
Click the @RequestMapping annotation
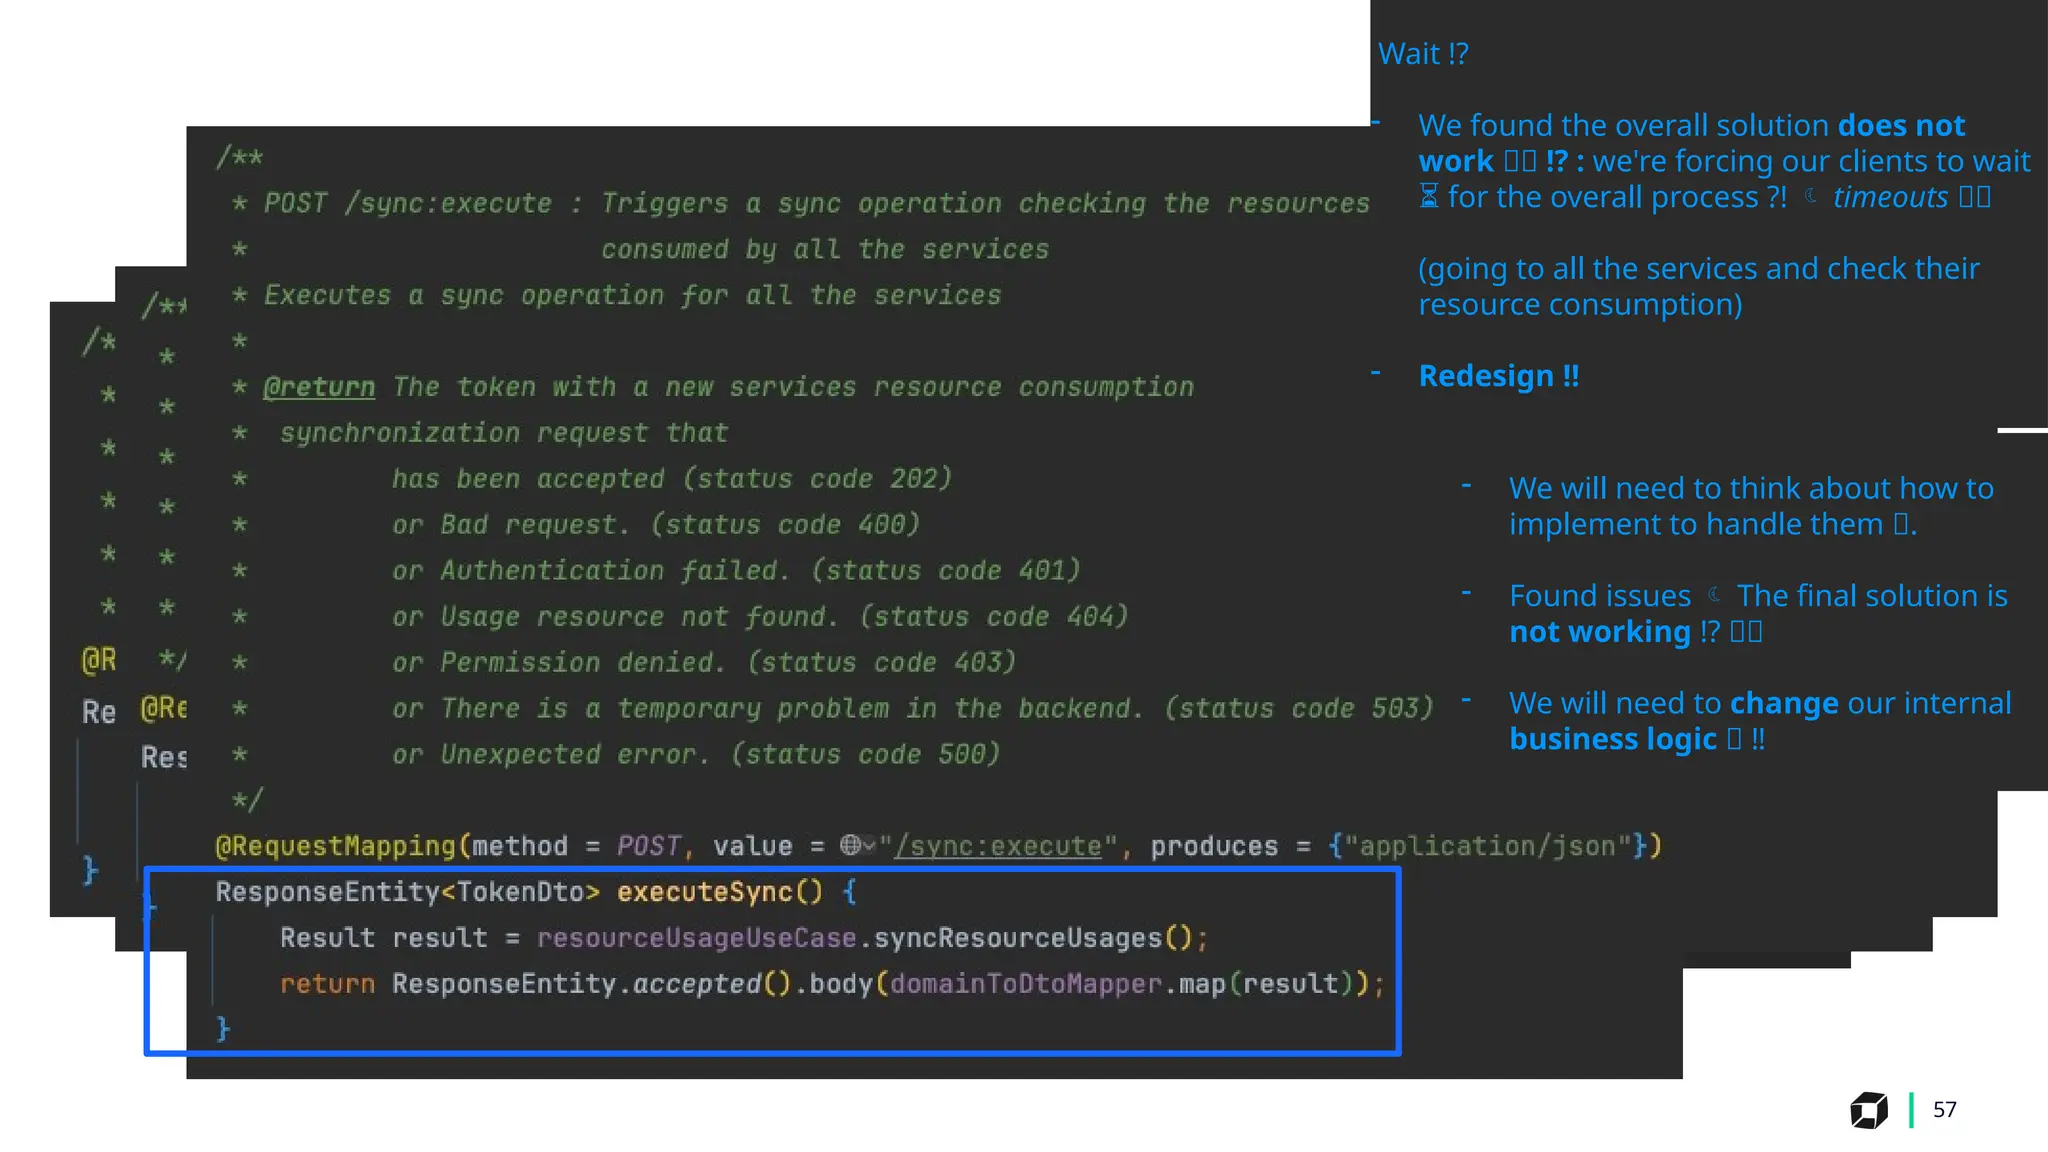point(335,846)
